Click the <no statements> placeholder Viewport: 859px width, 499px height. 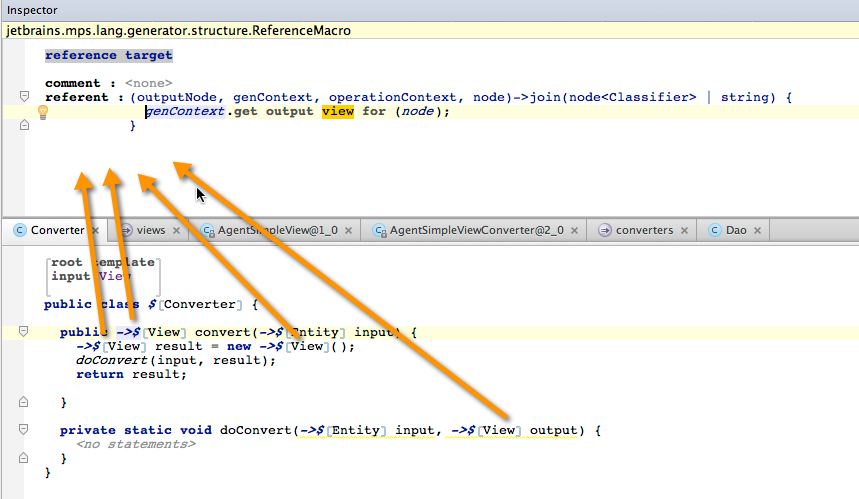coord(135,444)
